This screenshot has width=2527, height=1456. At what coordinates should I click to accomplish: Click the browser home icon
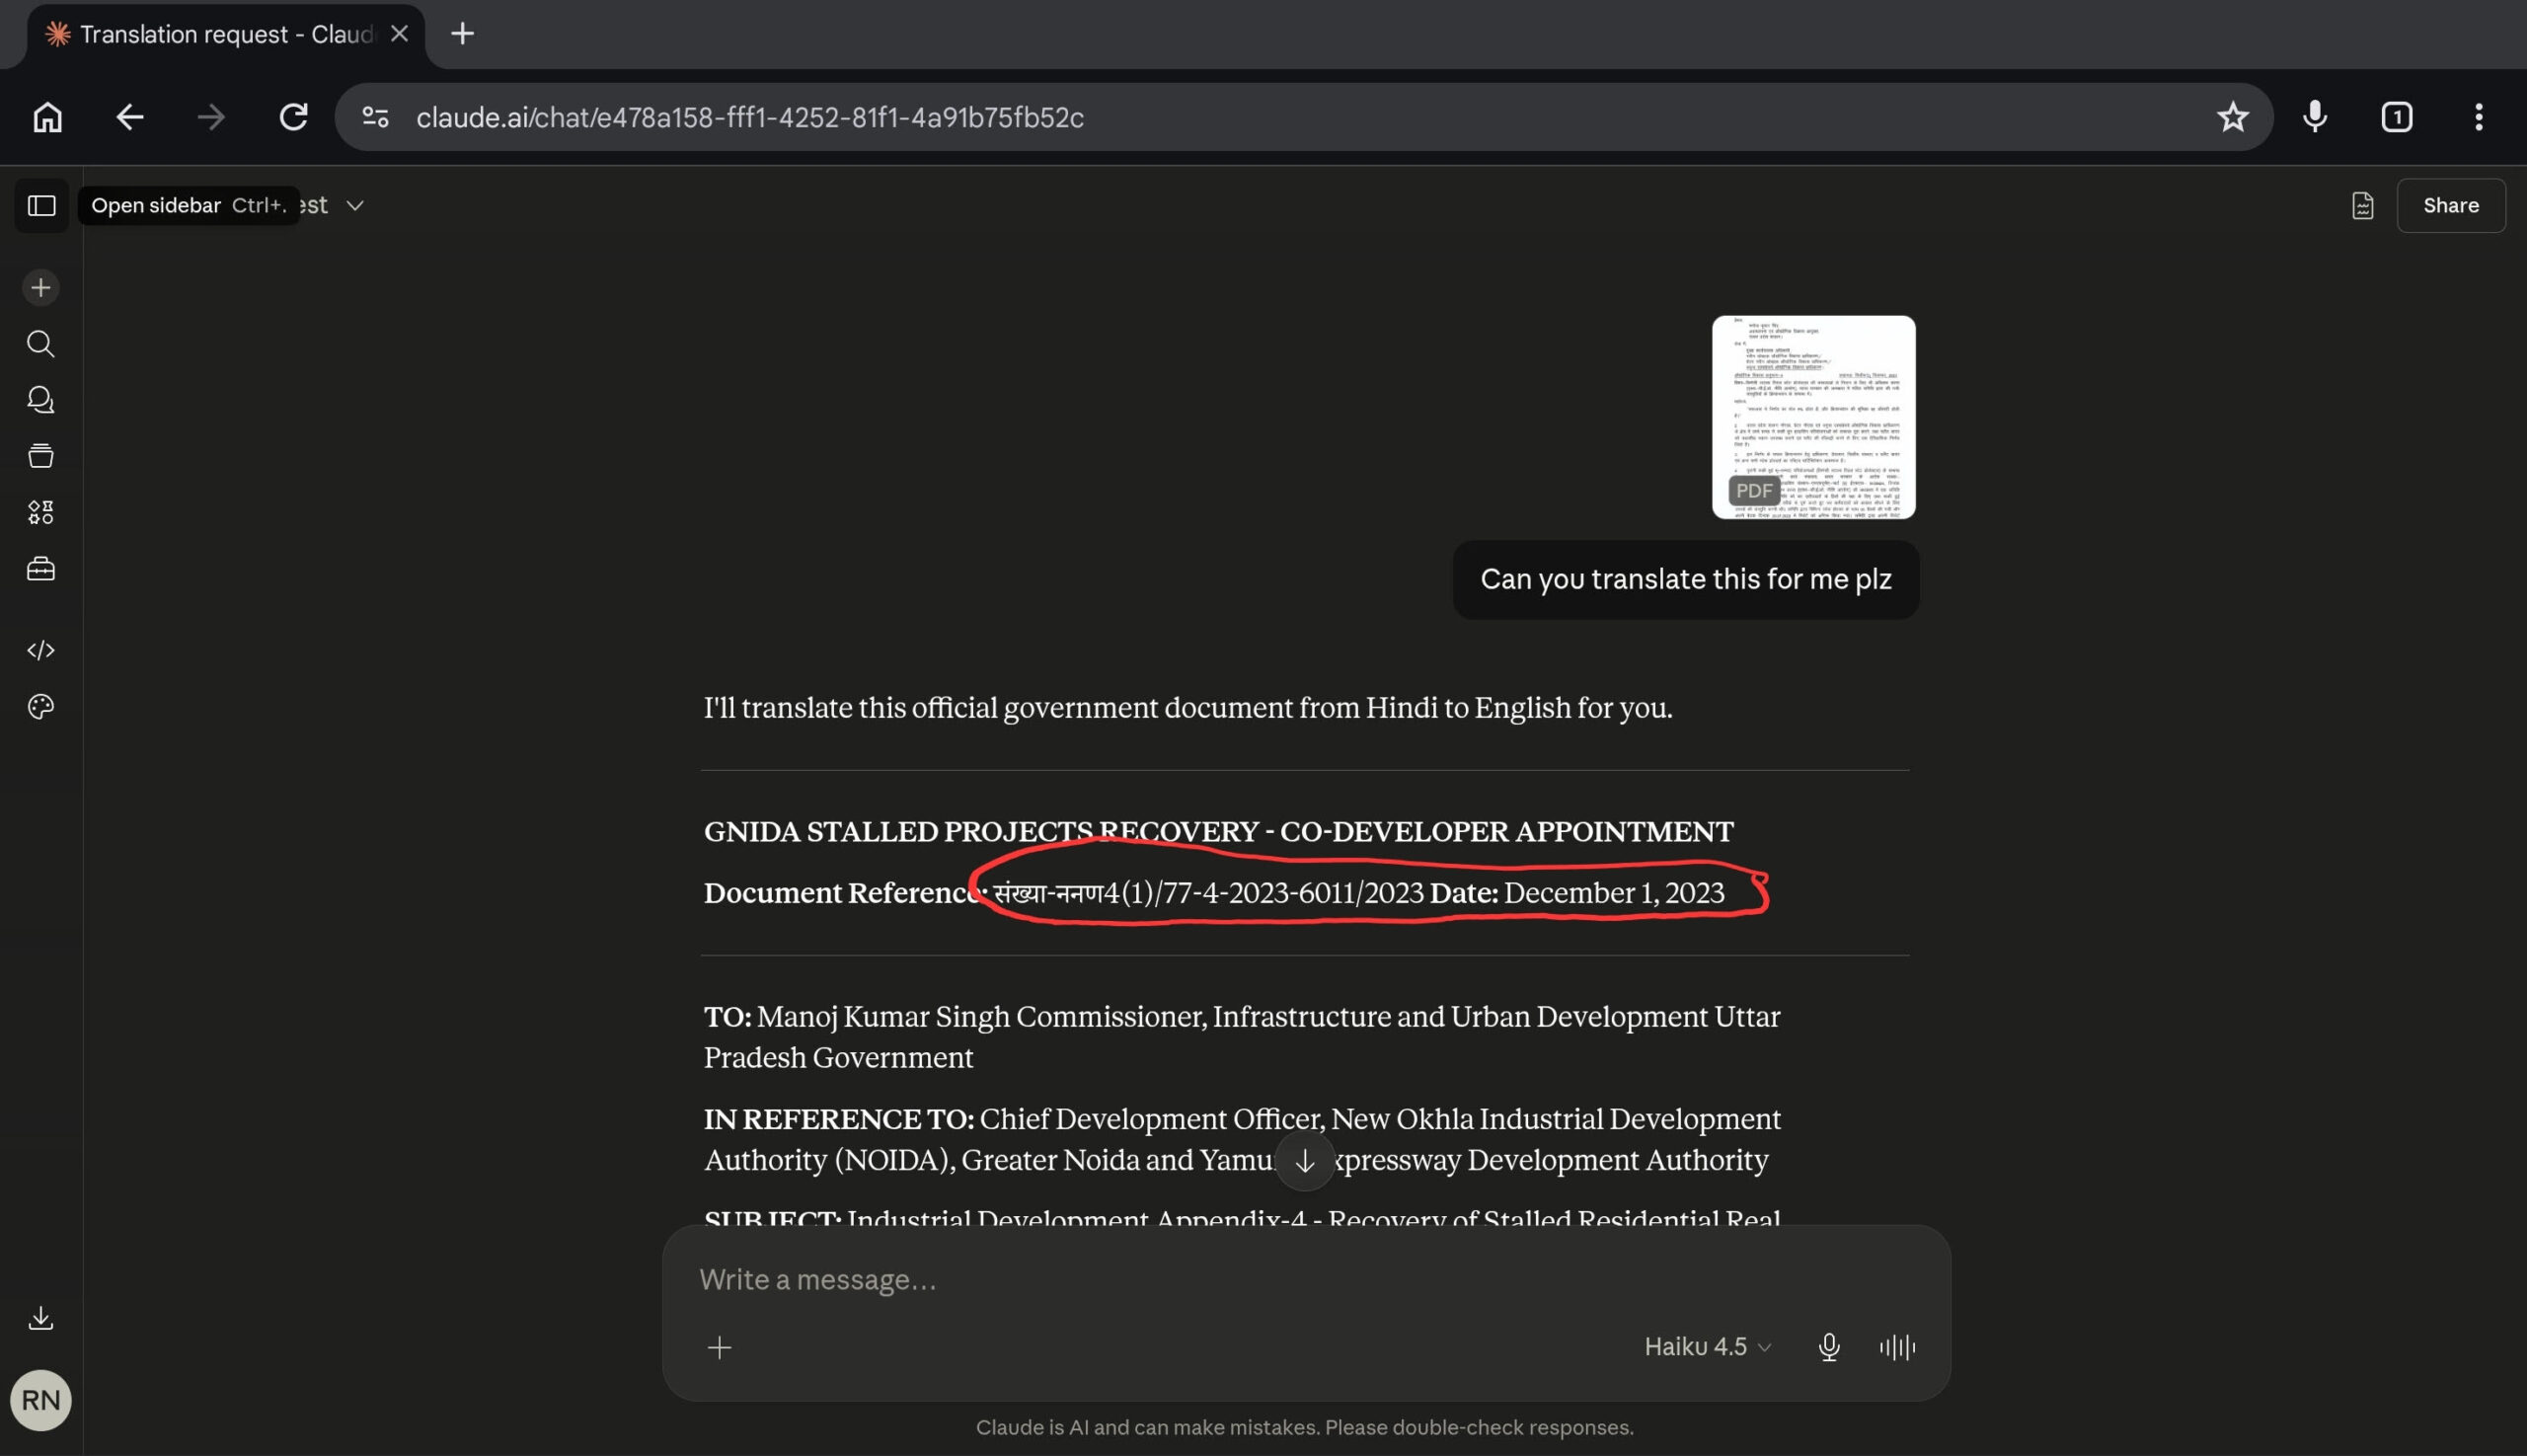click(x=47, y=118)
